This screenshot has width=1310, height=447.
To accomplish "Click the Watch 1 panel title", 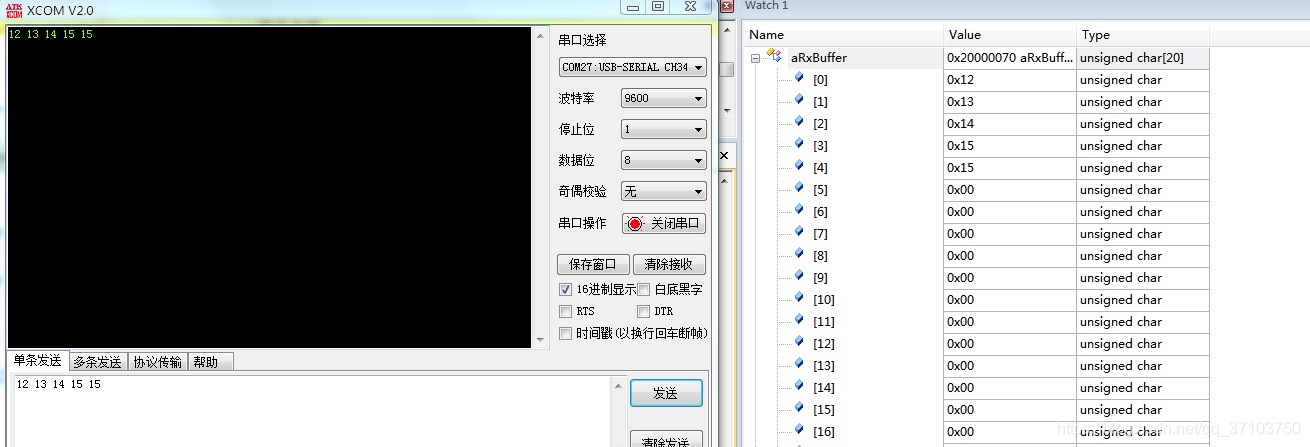I will pos(766,6).
